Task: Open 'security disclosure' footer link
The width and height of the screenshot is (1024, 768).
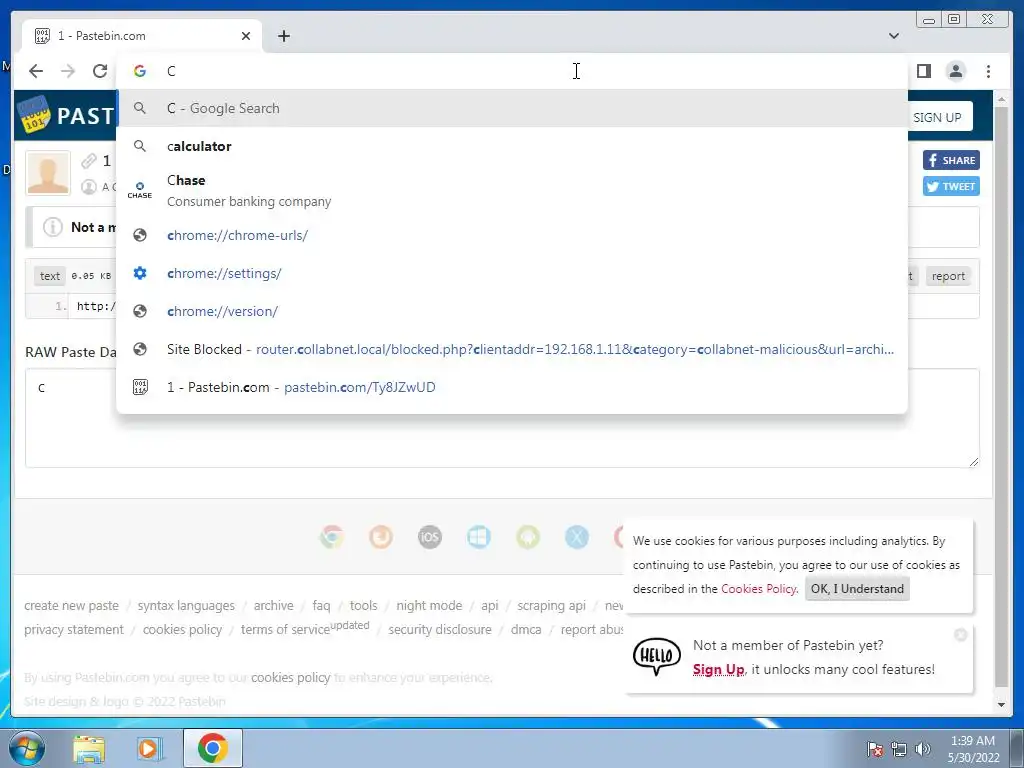Action: [x=440, y=630]
